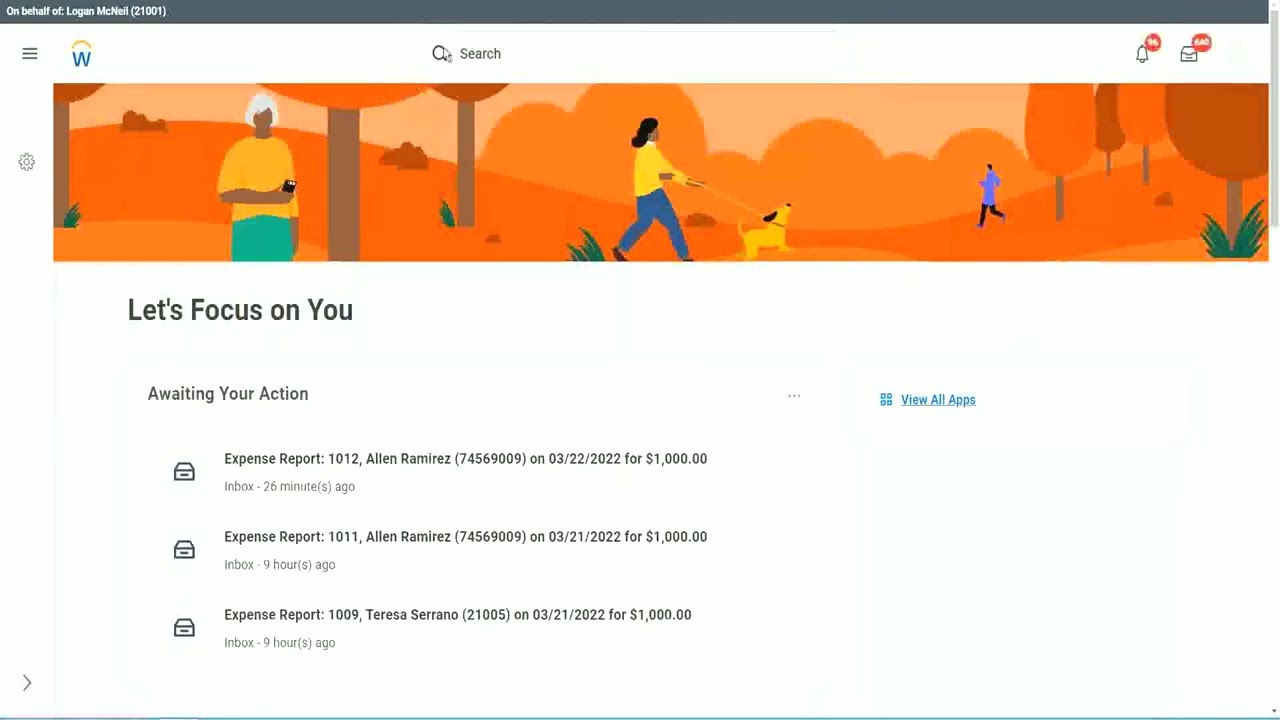The width and height of the screenshot is (1280, 720).
Task: Click inbox icon beside Expense Report 1009
Action: [184, 628]
